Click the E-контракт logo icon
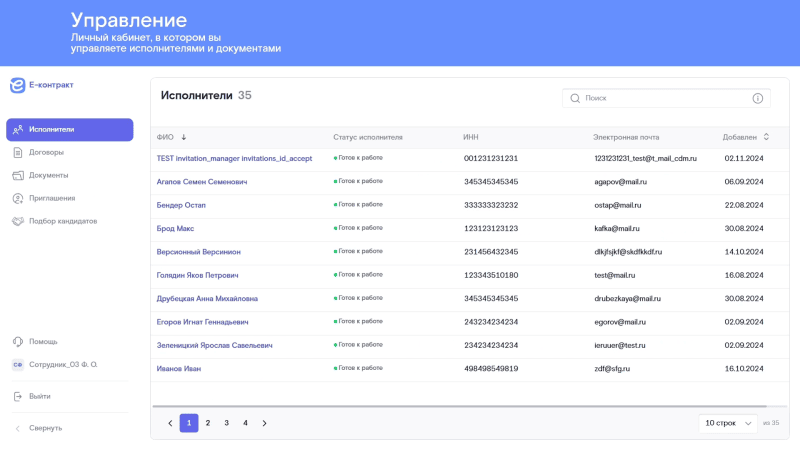Image resolution: width=800 pixels, height=450 pixels. click(17, 85)
